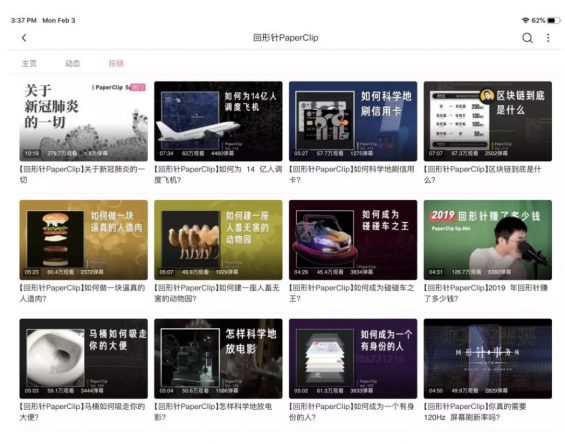Open the 怎样科学地放电影 projector thumbnail
This screenshot has height=444, width=565.
218,359
